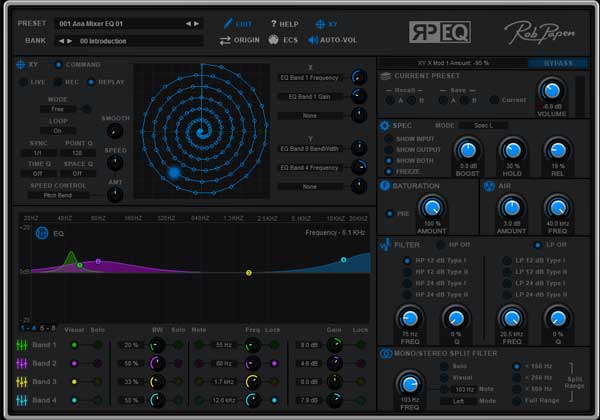Open the XY Mode dropdown showing Free
The height and width of the screenshot is (420, 600).
pyautogui.click(x=57, y=109)
